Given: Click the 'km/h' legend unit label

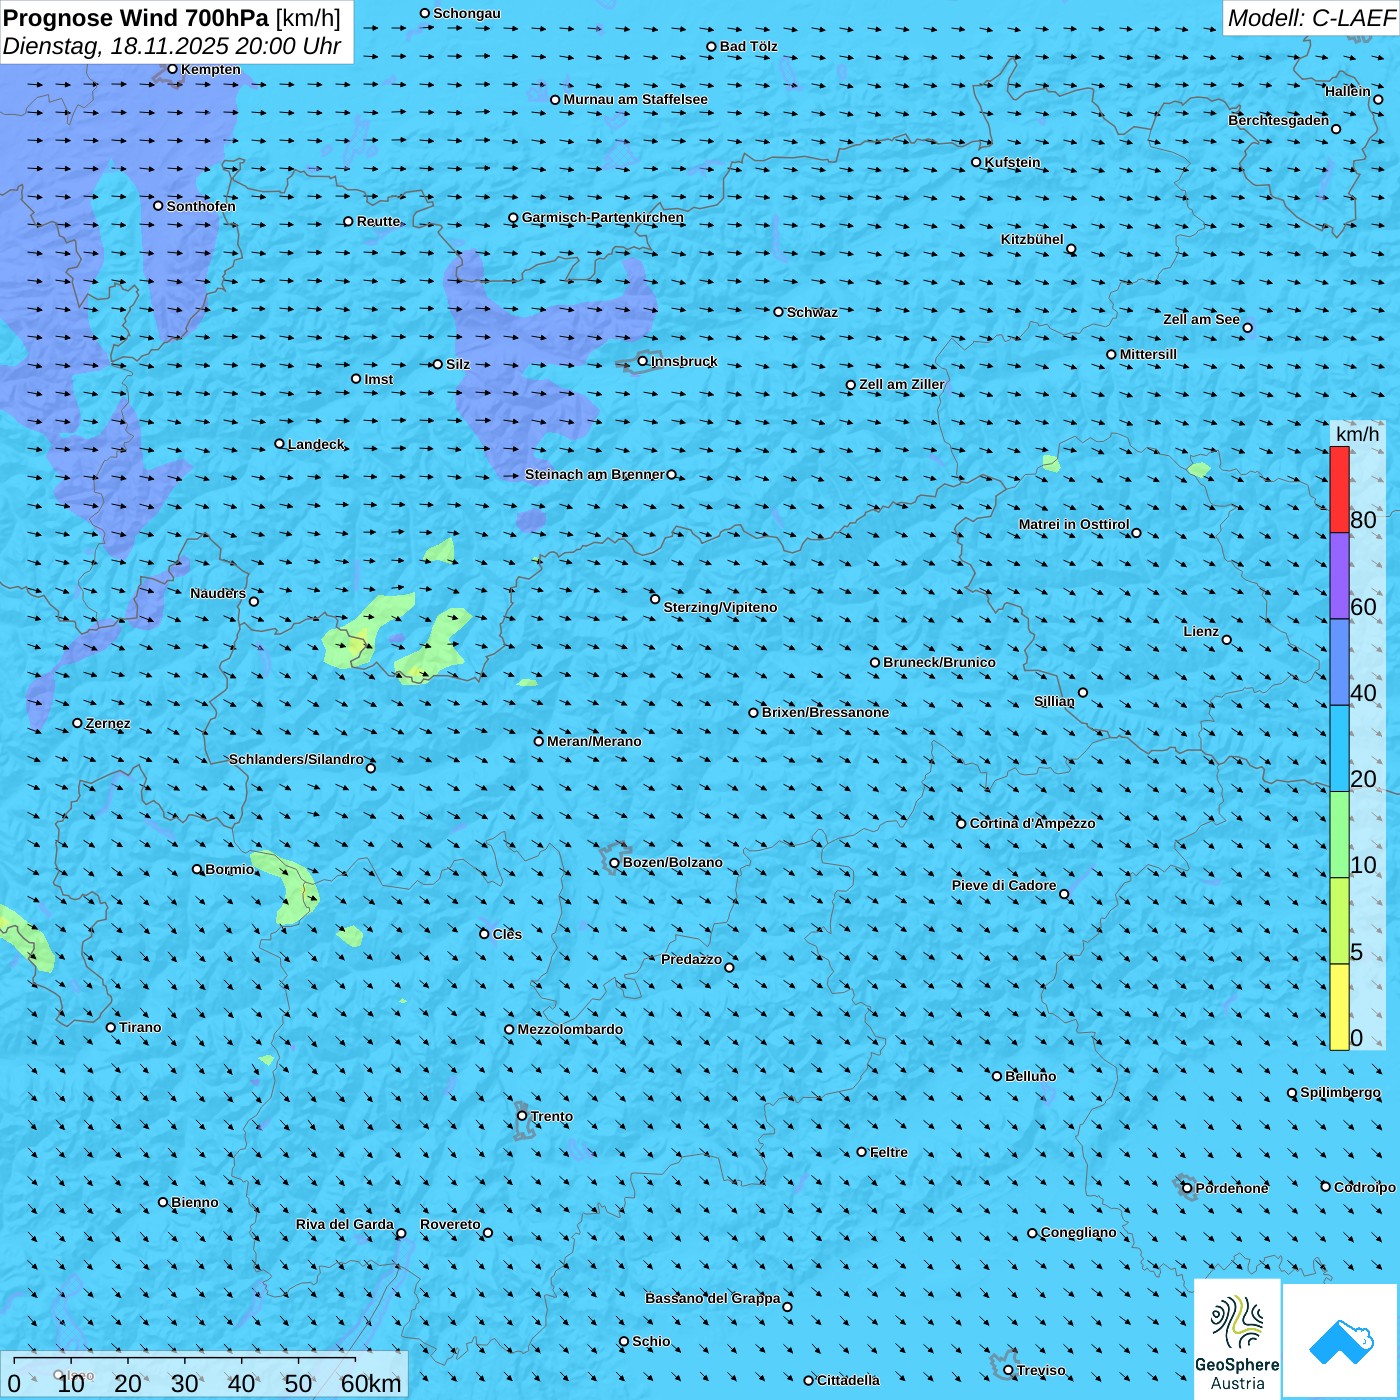Looking at the screenshot, I should tap(1357, 434).
